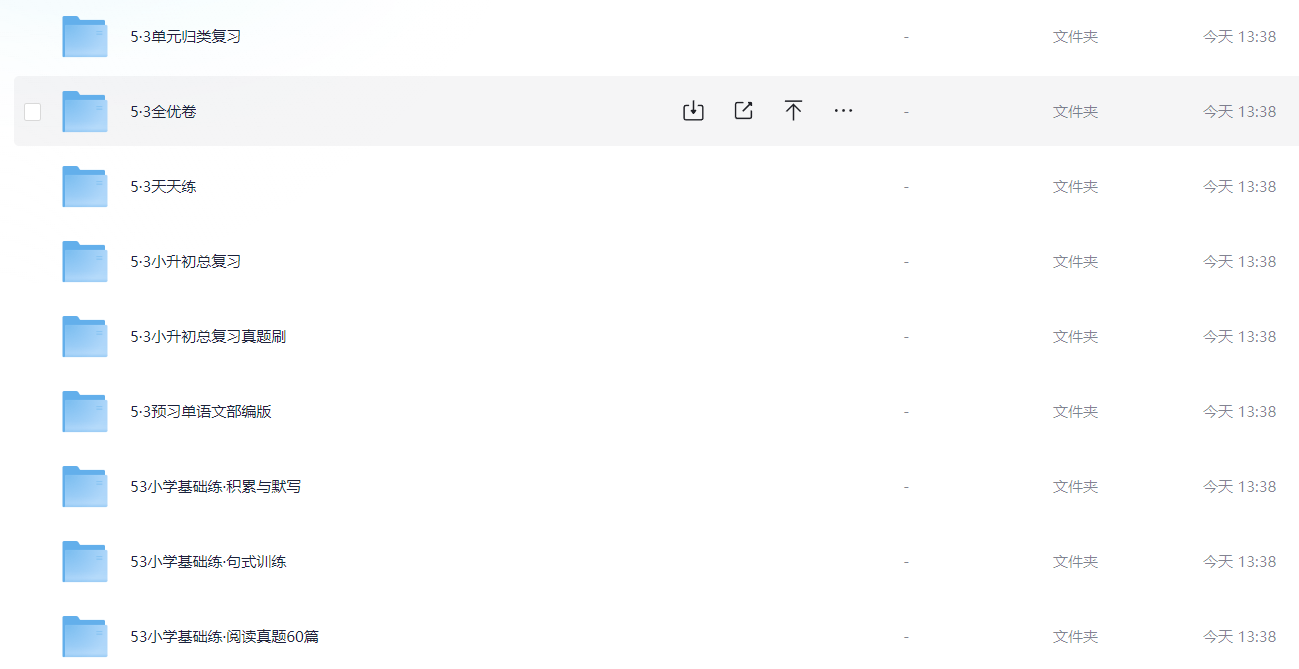The image size is (1299, 669).
Task: Click the 文件夹 type label on 5·3预习单语文部编版 row
Action: tap(1075, 412)
